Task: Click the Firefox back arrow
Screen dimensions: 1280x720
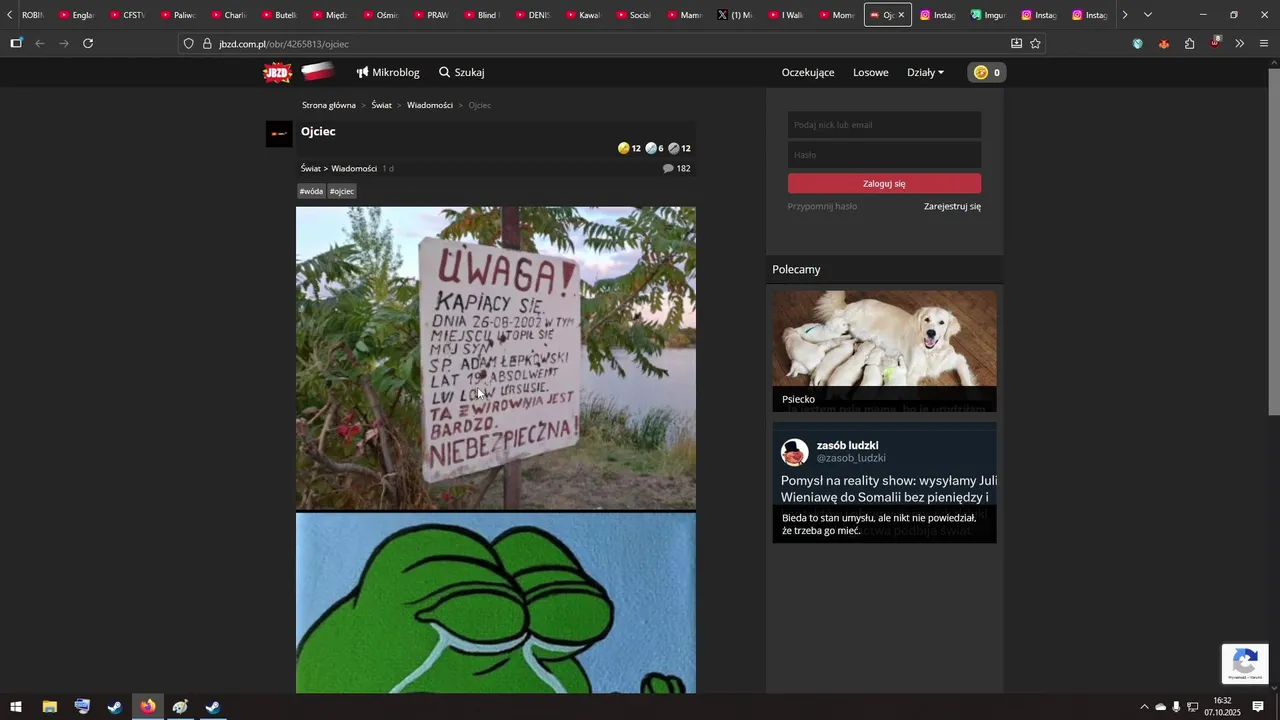Action: click(x=40, y=43)
